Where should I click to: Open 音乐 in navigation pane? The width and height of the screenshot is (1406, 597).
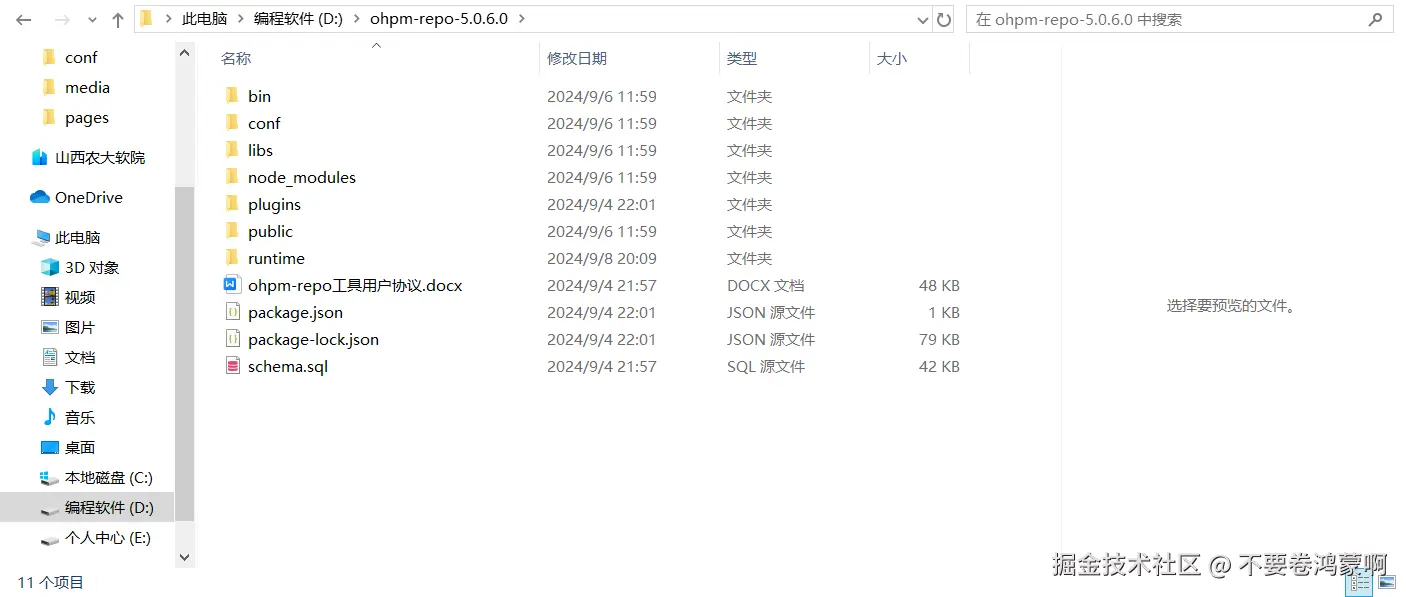point(80,417)
